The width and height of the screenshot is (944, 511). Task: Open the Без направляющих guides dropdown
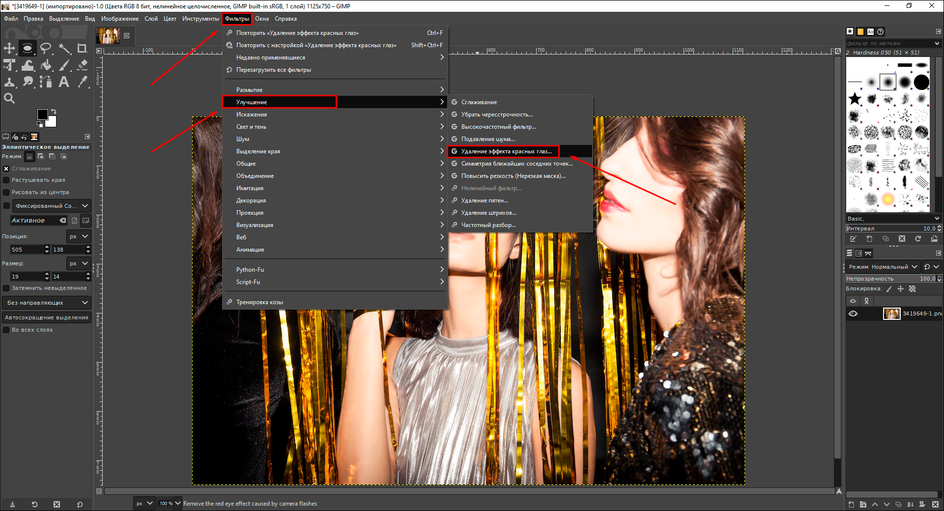click(47, 302)
